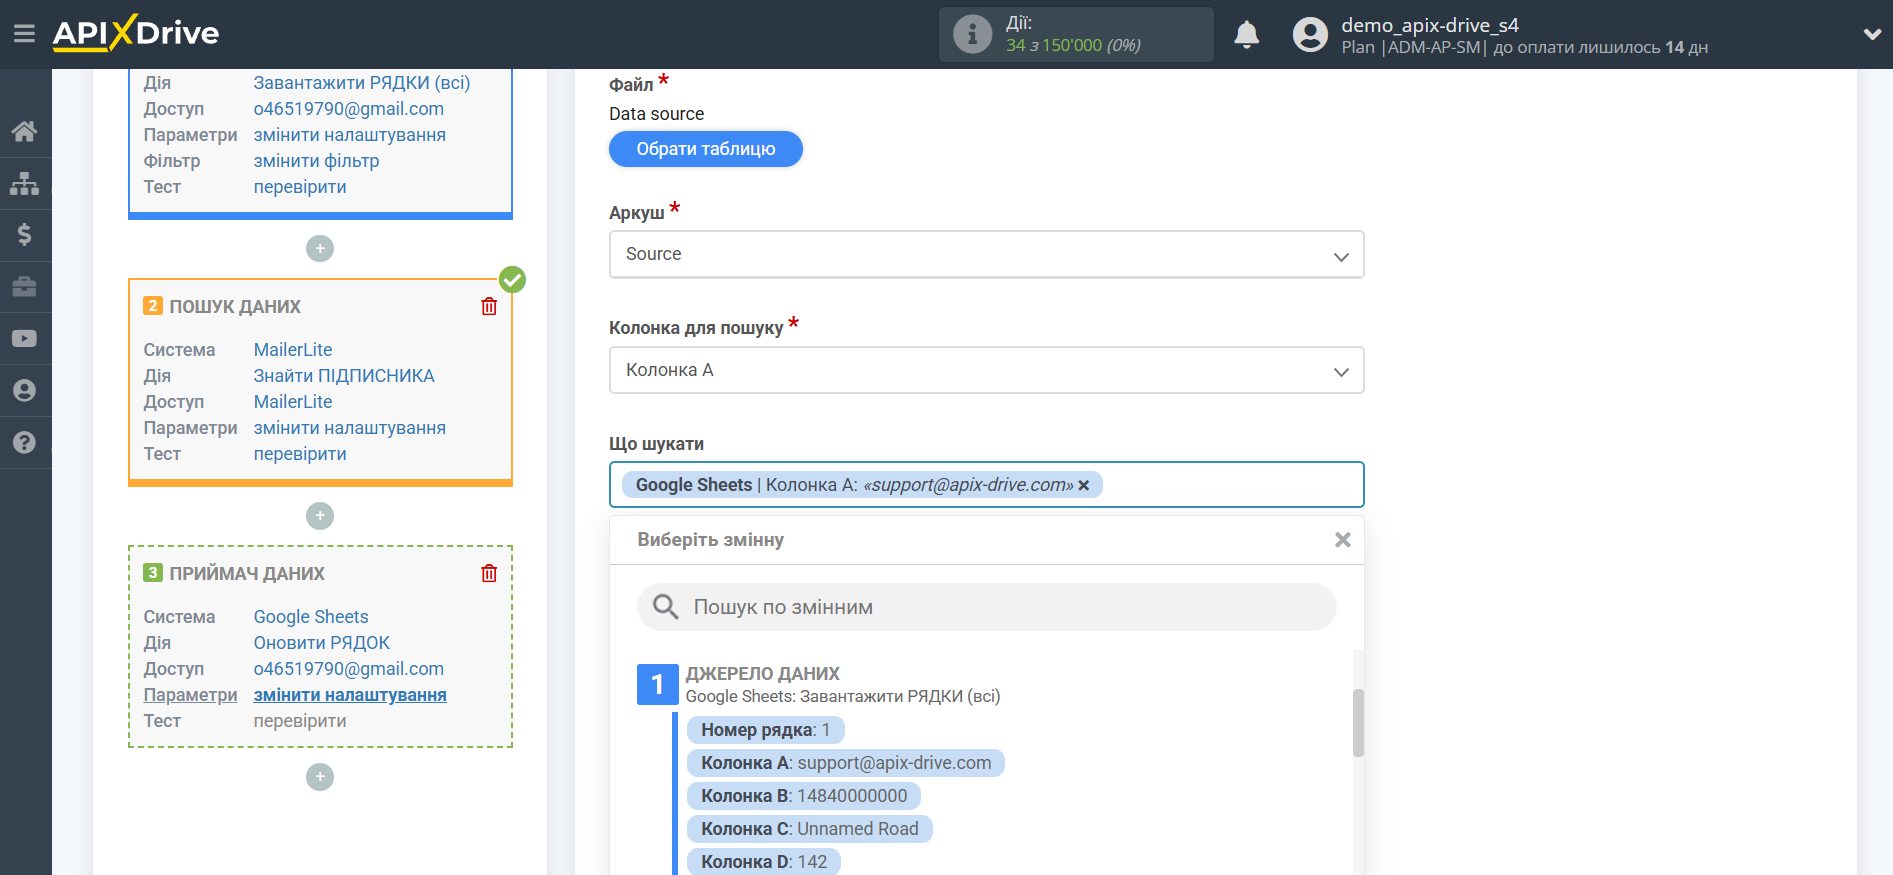Viewport: 1893px width, 875px height.
Task: Open the hamburger menu
Action: click(x=24, y=34)
